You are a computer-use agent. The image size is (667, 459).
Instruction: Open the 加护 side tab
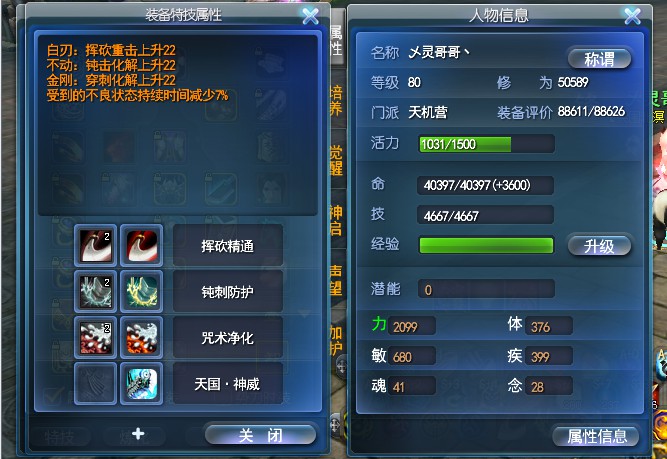(336, 341)
